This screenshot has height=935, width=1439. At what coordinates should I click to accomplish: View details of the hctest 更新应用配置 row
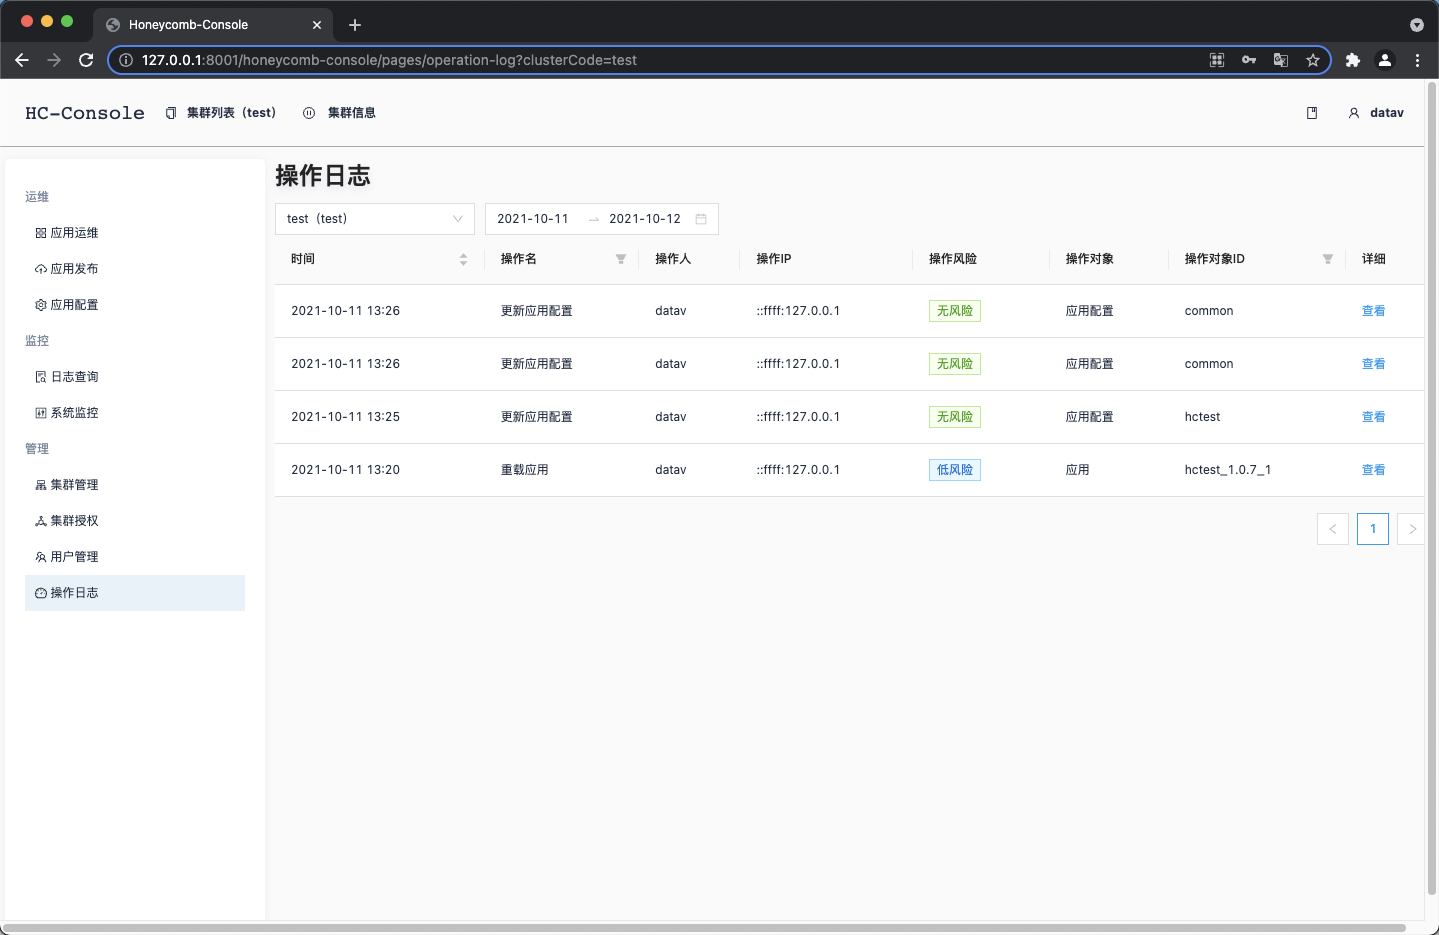coord(1373,417)
